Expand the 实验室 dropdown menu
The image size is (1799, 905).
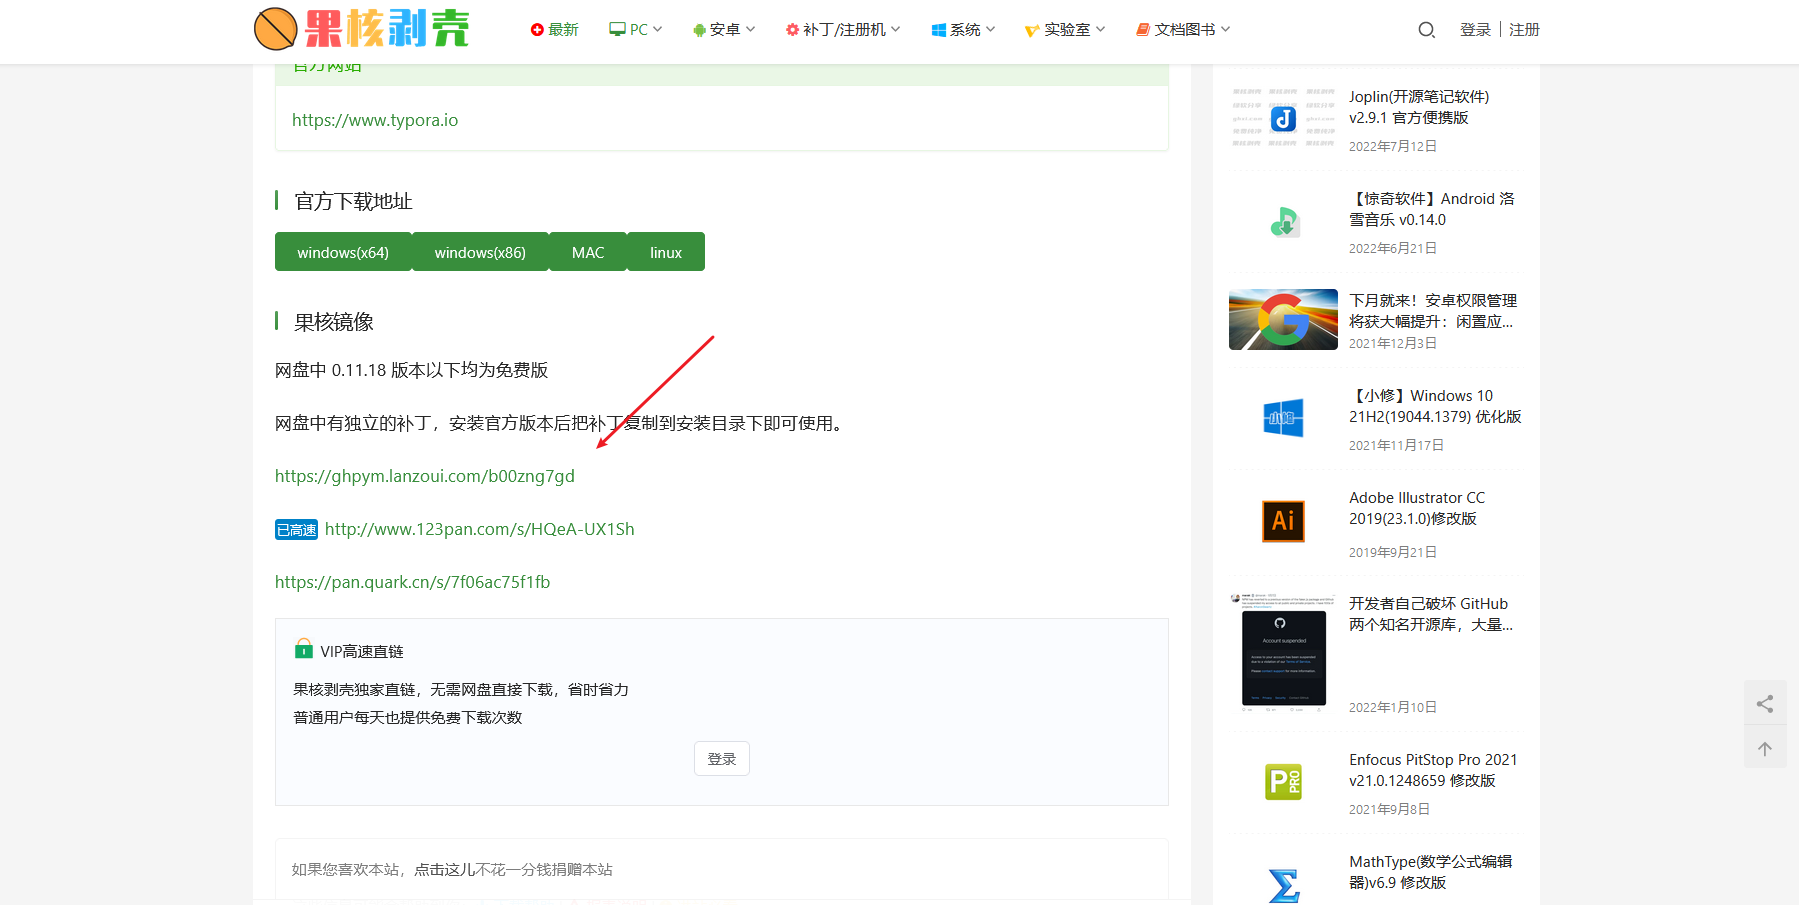(1065, 30)
